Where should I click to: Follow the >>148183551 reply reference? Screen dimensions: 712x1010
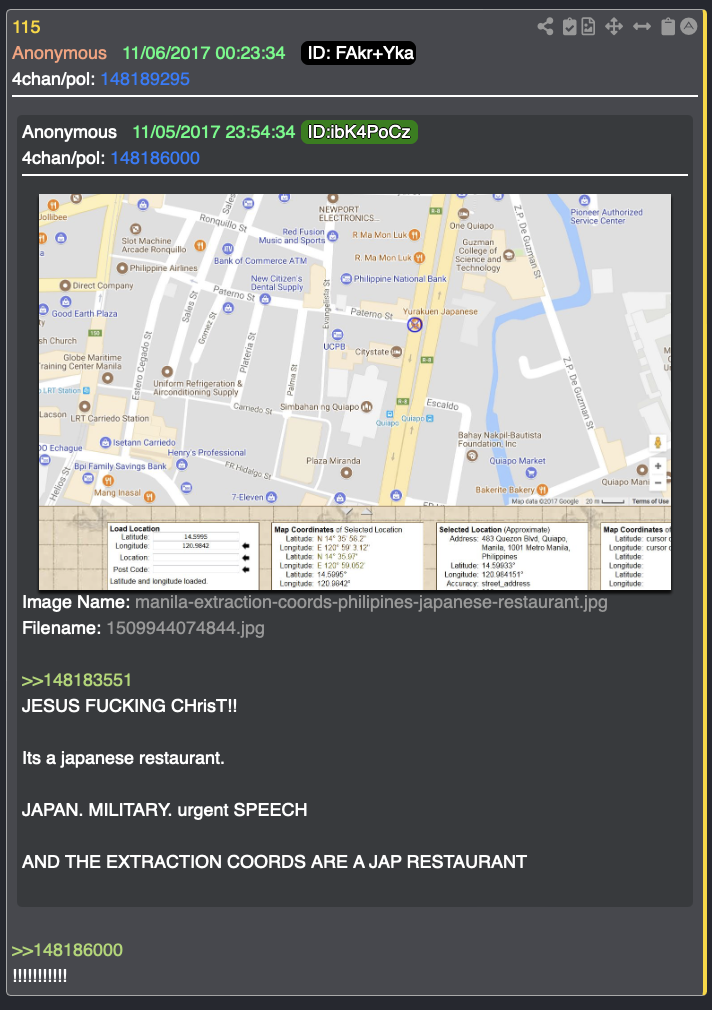pyautogui.click(x=77, y=680)
